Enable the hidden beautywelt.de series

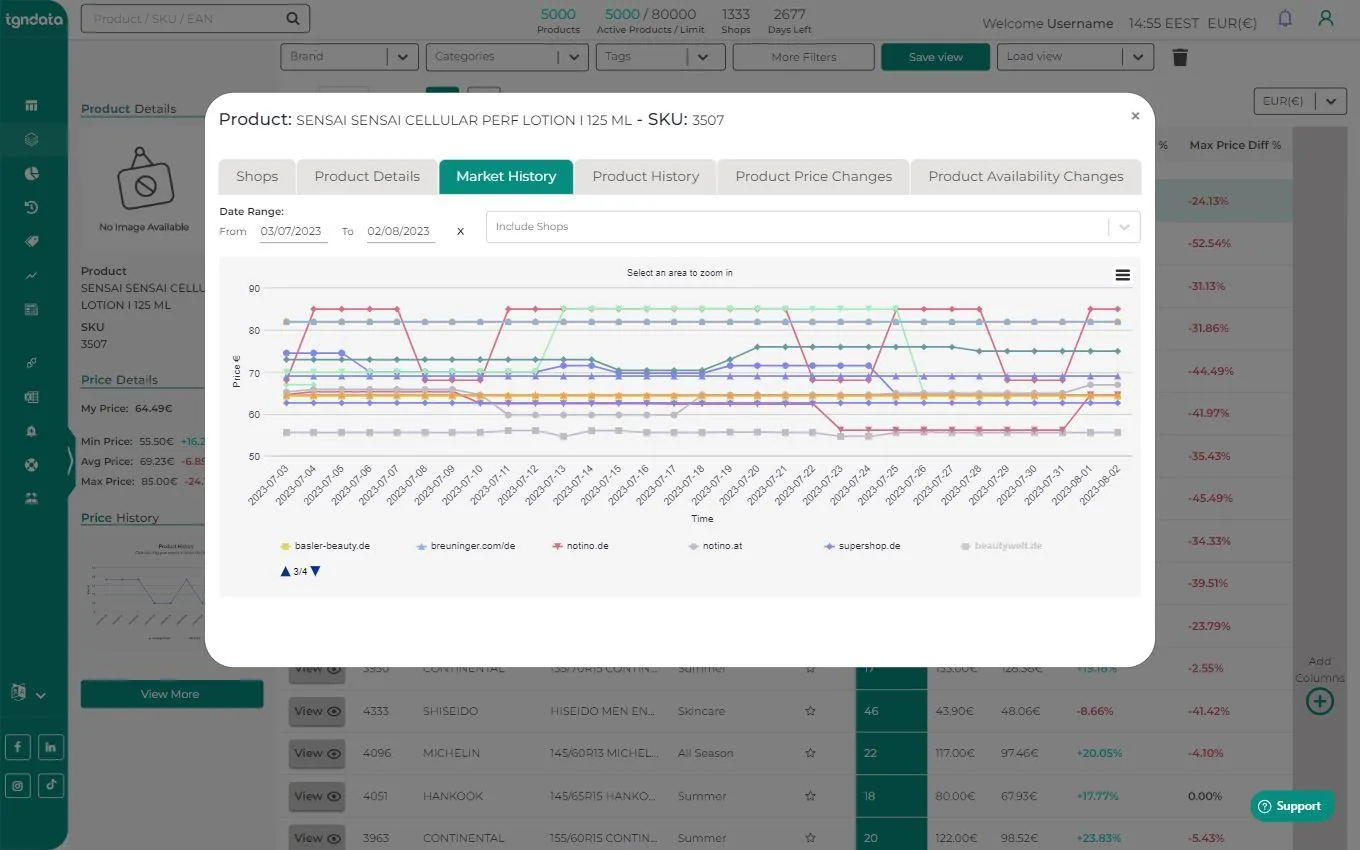(x=1001, y=546)
